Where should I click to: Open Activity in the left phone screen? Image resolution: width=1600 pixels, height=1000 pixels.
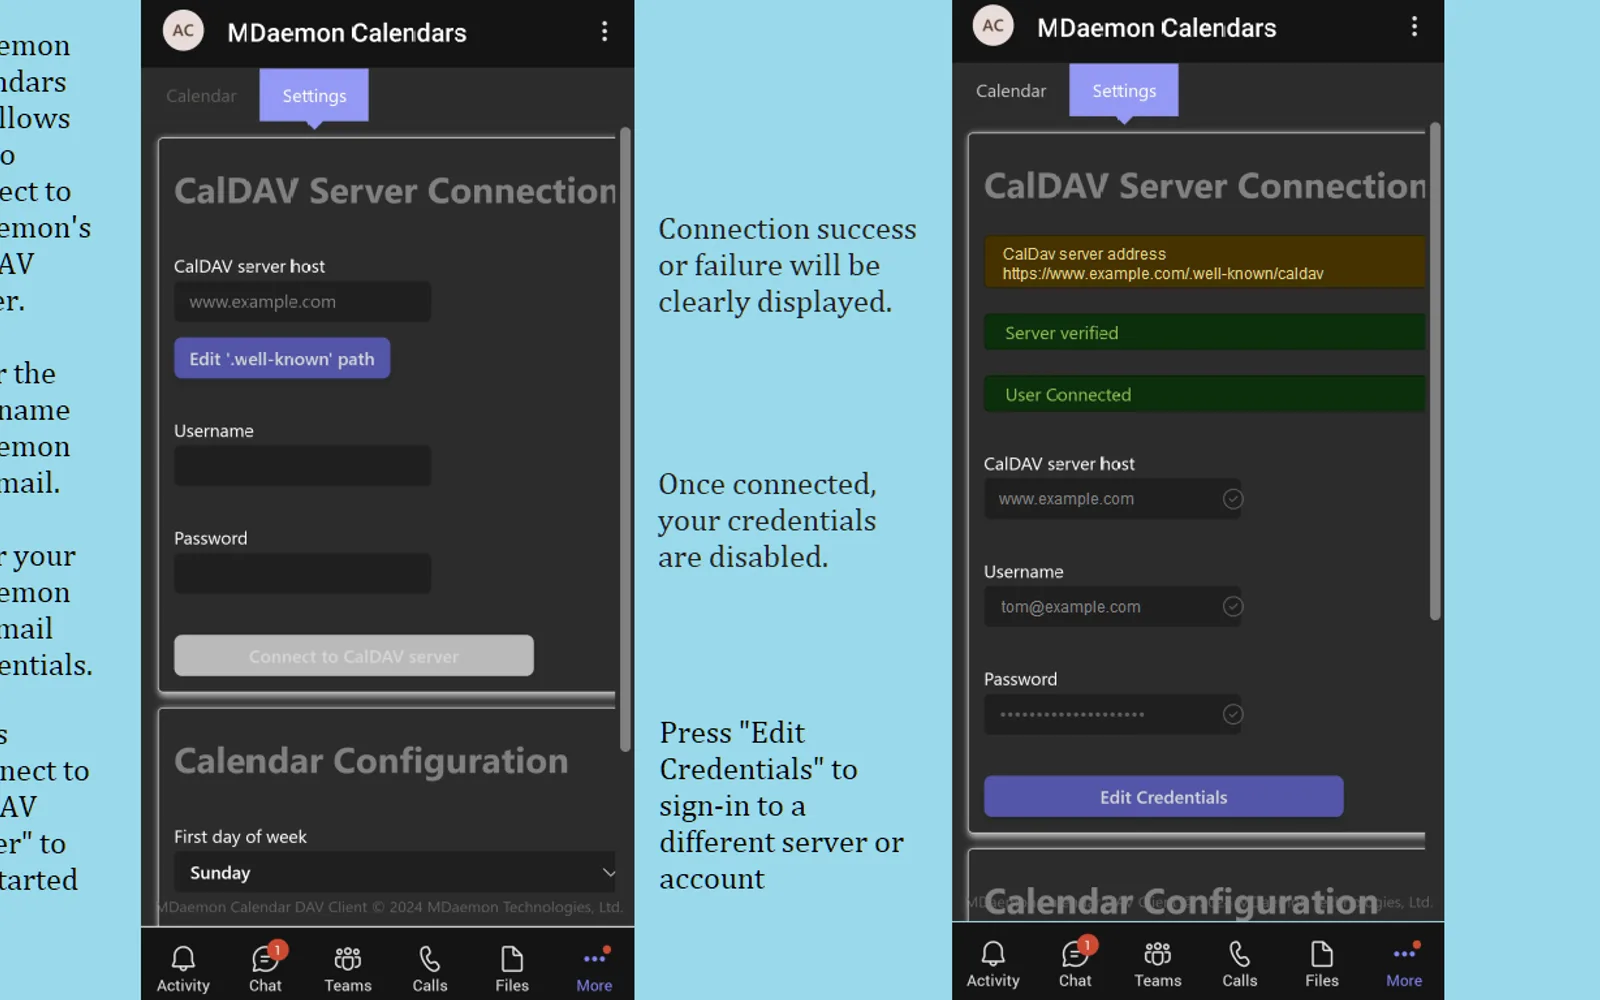[183, 968]
